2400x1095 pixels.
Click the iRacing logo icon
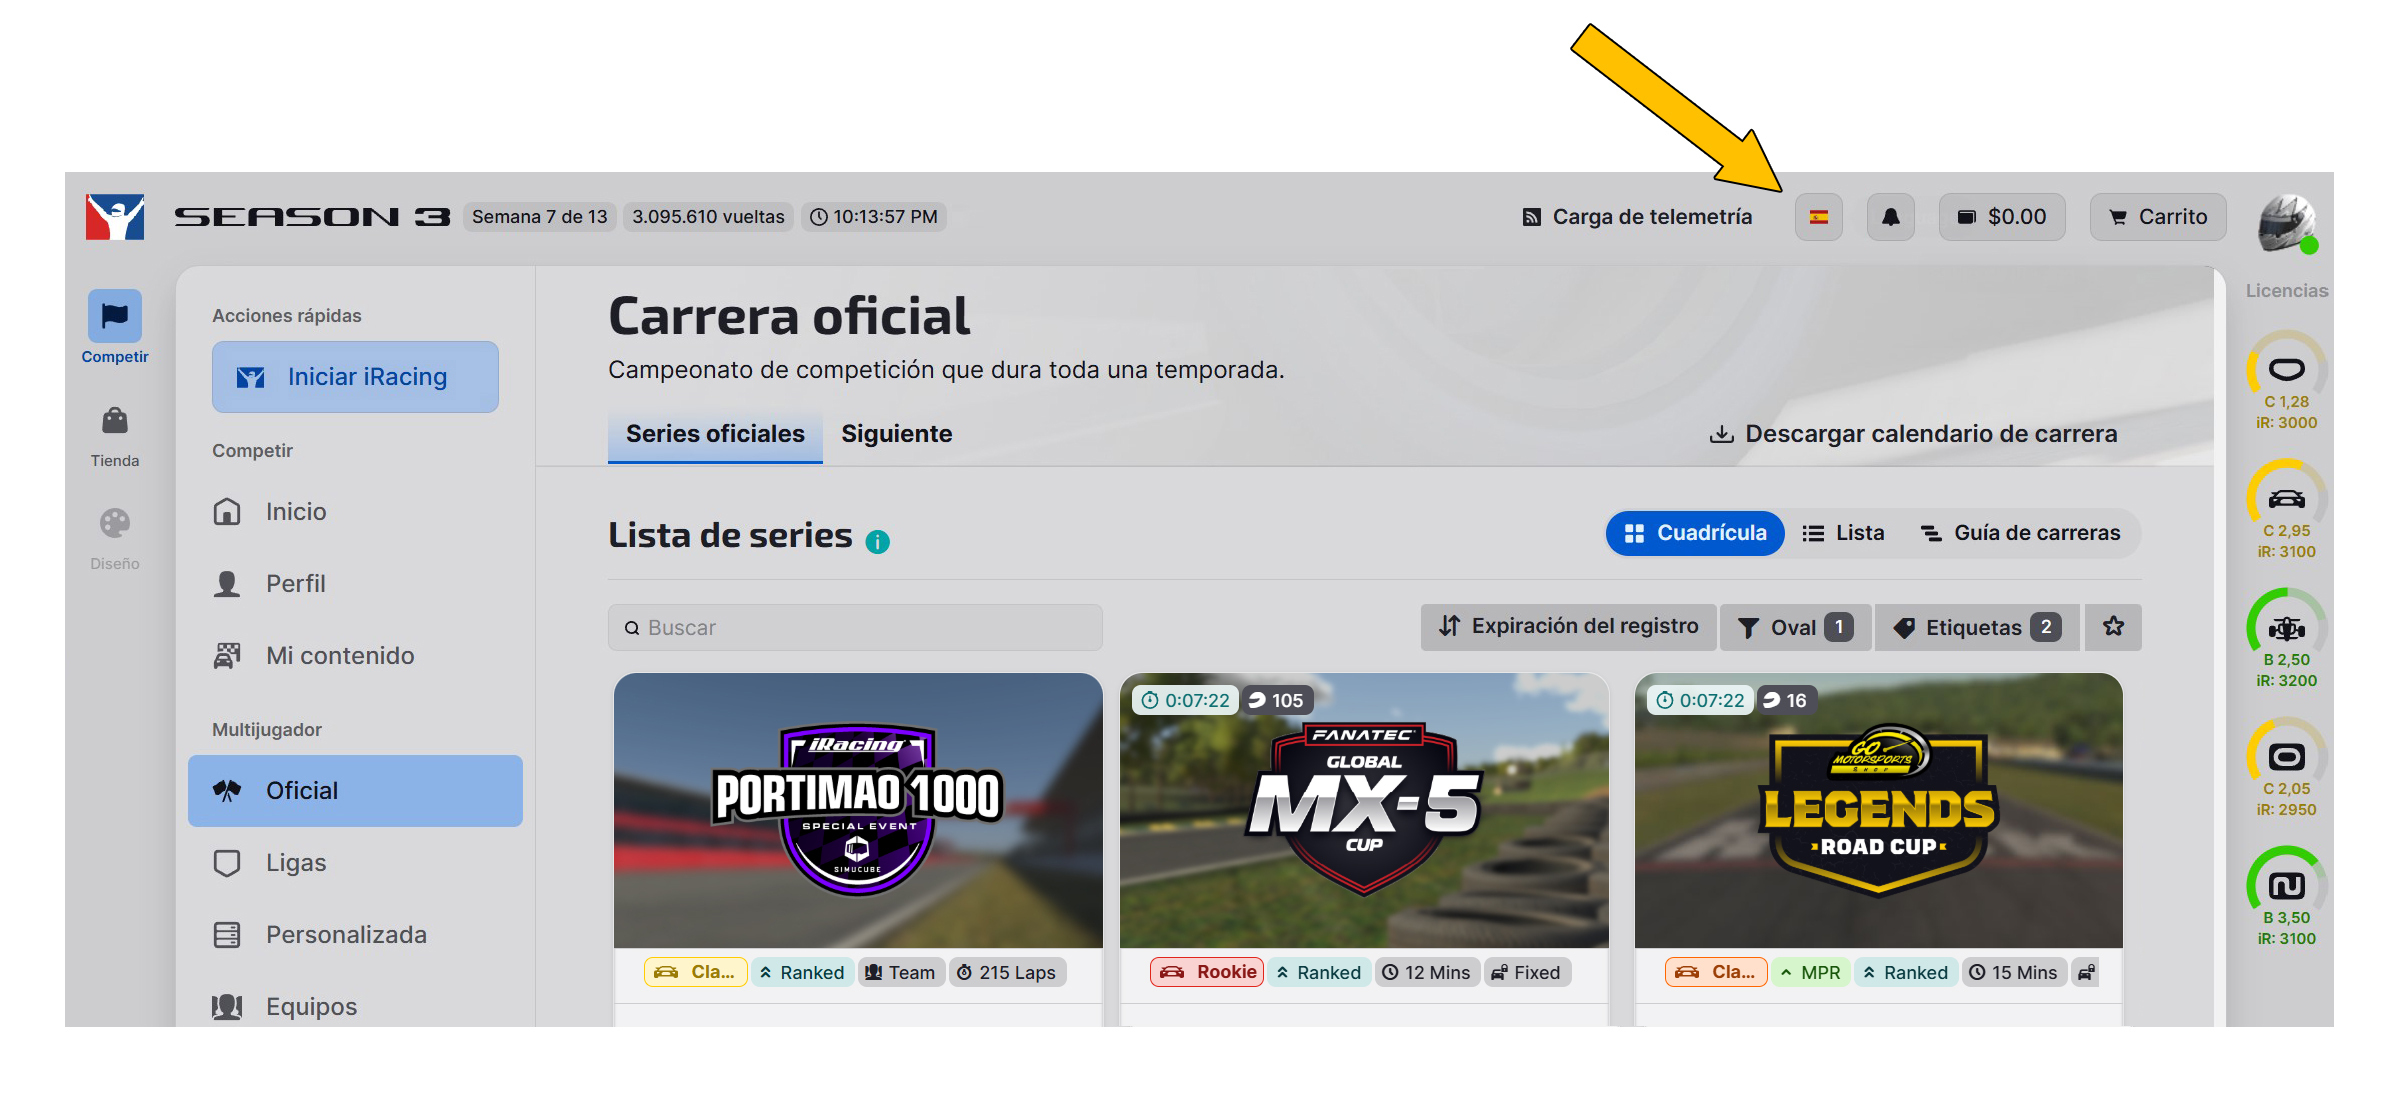click(x=115, y=217)
